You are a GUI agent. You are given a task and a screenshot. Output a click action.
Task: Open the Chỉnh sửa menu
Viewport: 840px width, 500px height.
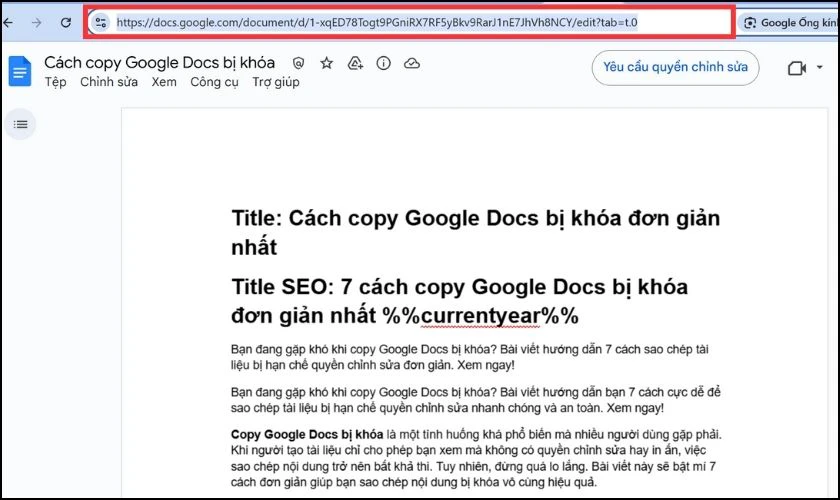(109, 82)
